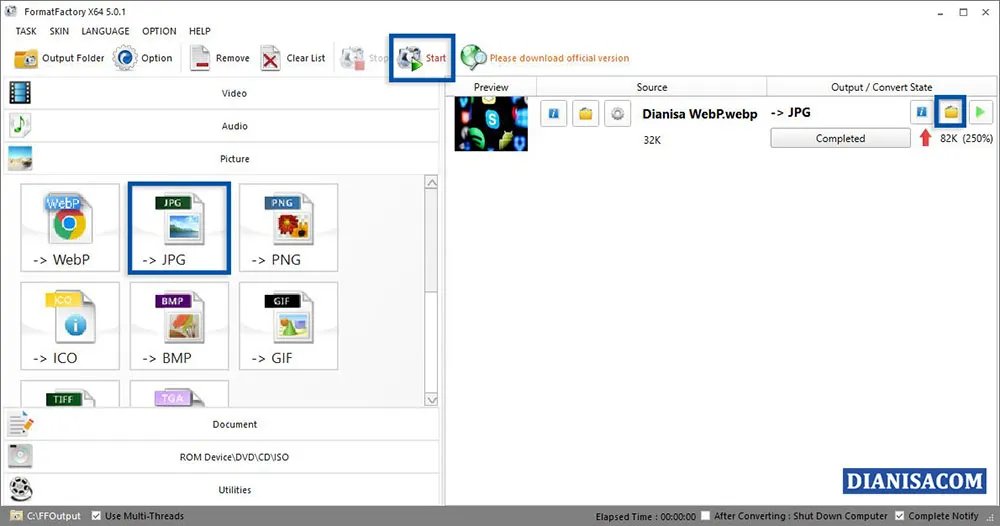This screenshot has height=526, width=1000.
Task: Click the Output / Convert State column header
Action: coord(881,87)
